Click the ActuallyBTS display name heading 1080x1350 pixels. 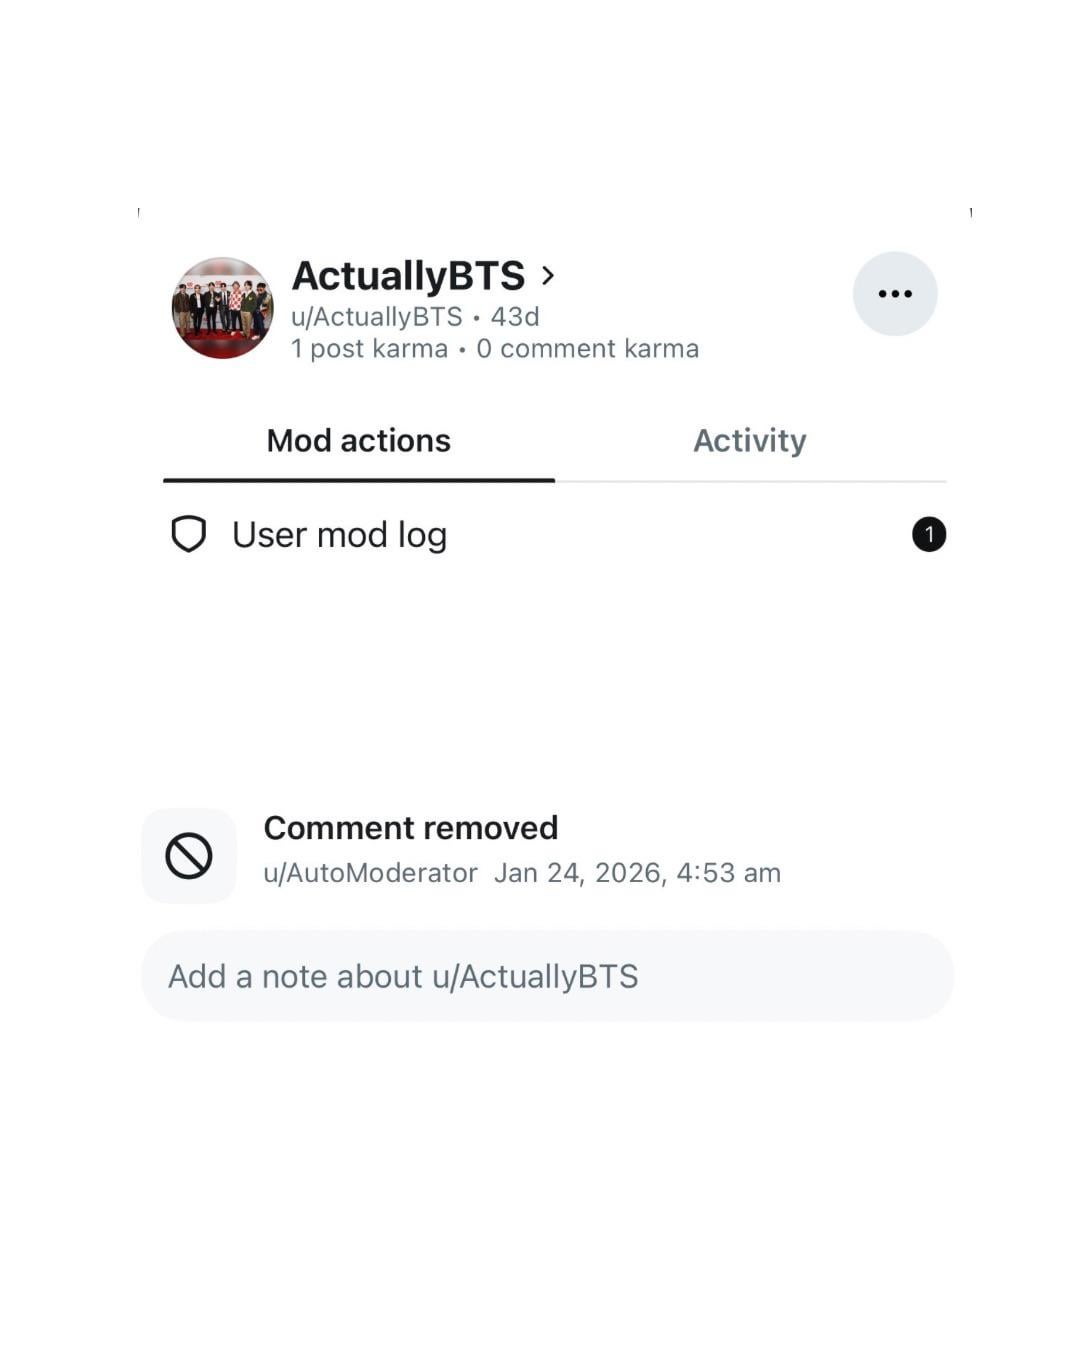410,275
